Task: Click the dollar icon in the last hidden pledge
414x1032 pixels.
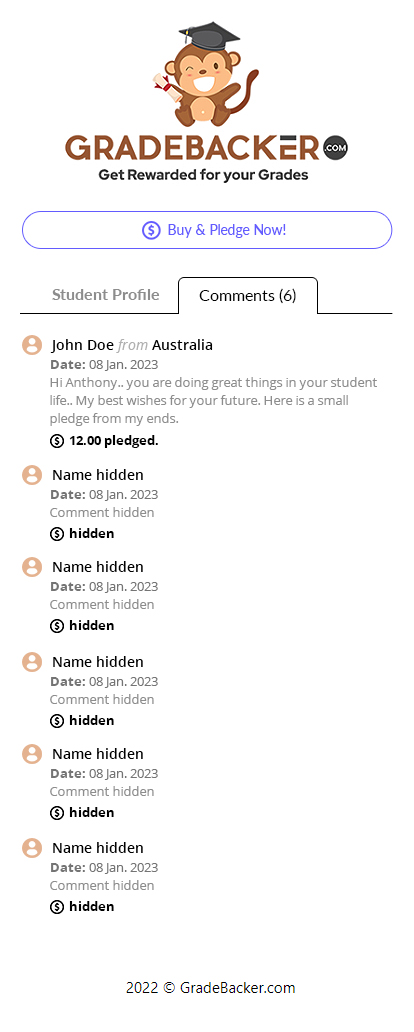Action: click(57, 907)
